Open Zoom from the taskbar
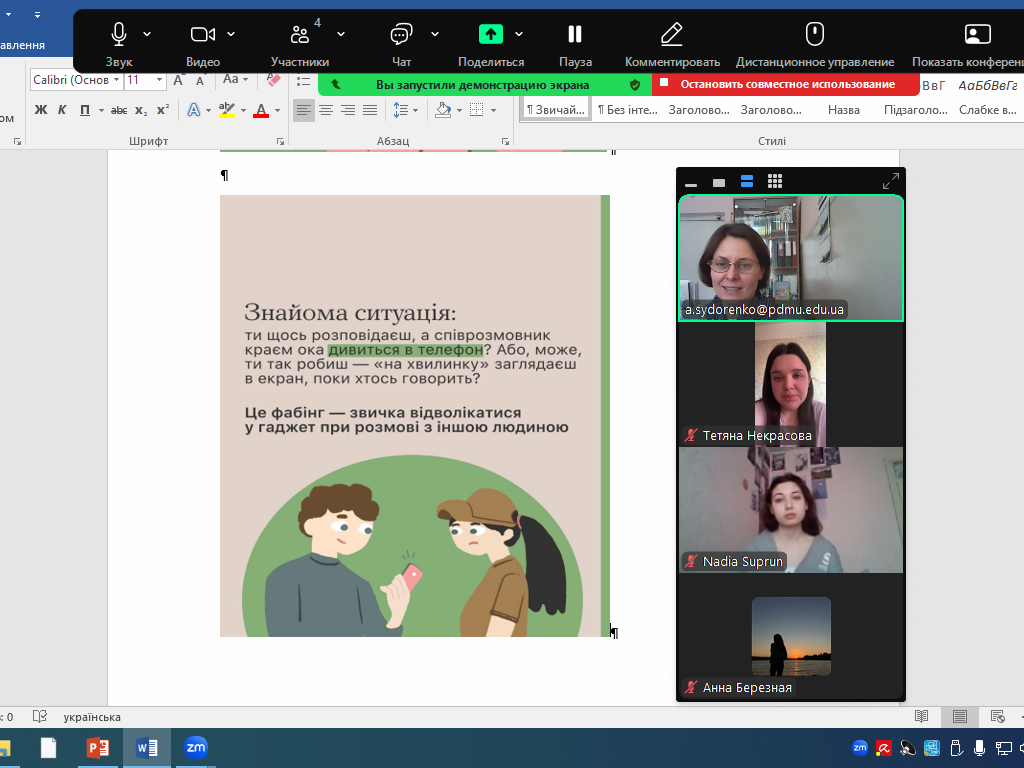 pos(195,748)
